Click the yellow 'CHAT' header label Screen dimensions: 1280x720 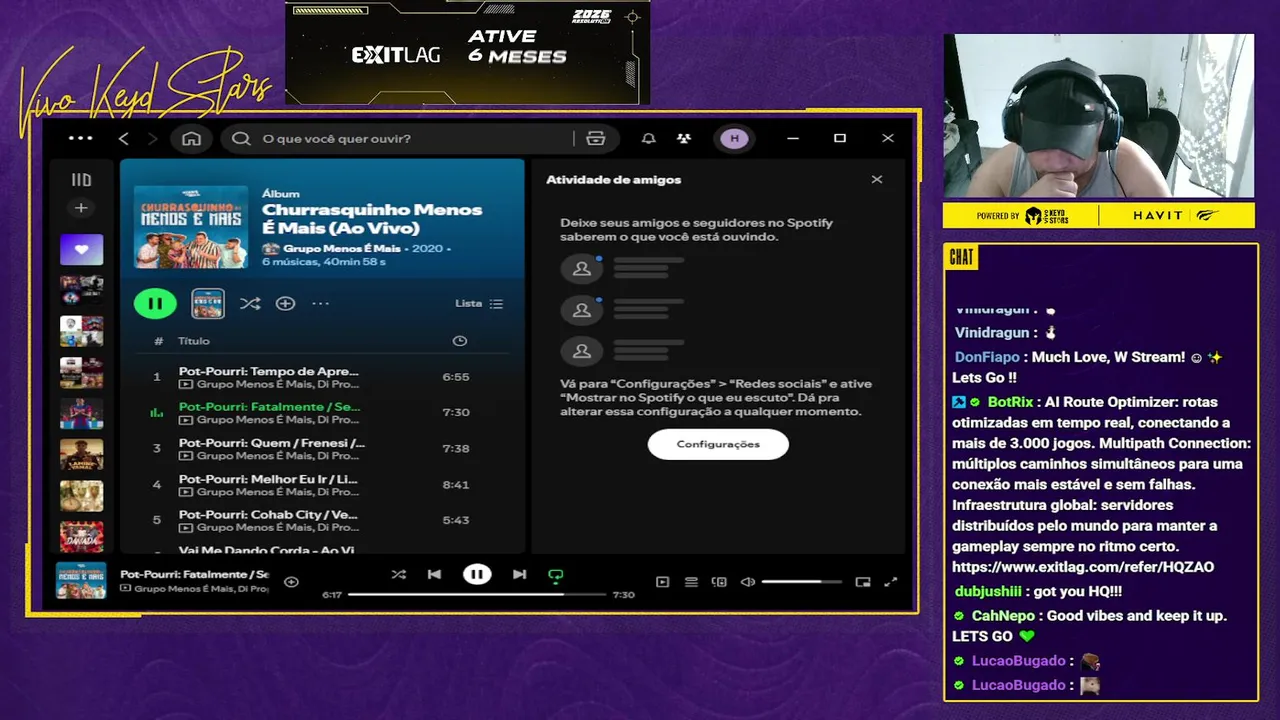[x=961, y=258]
